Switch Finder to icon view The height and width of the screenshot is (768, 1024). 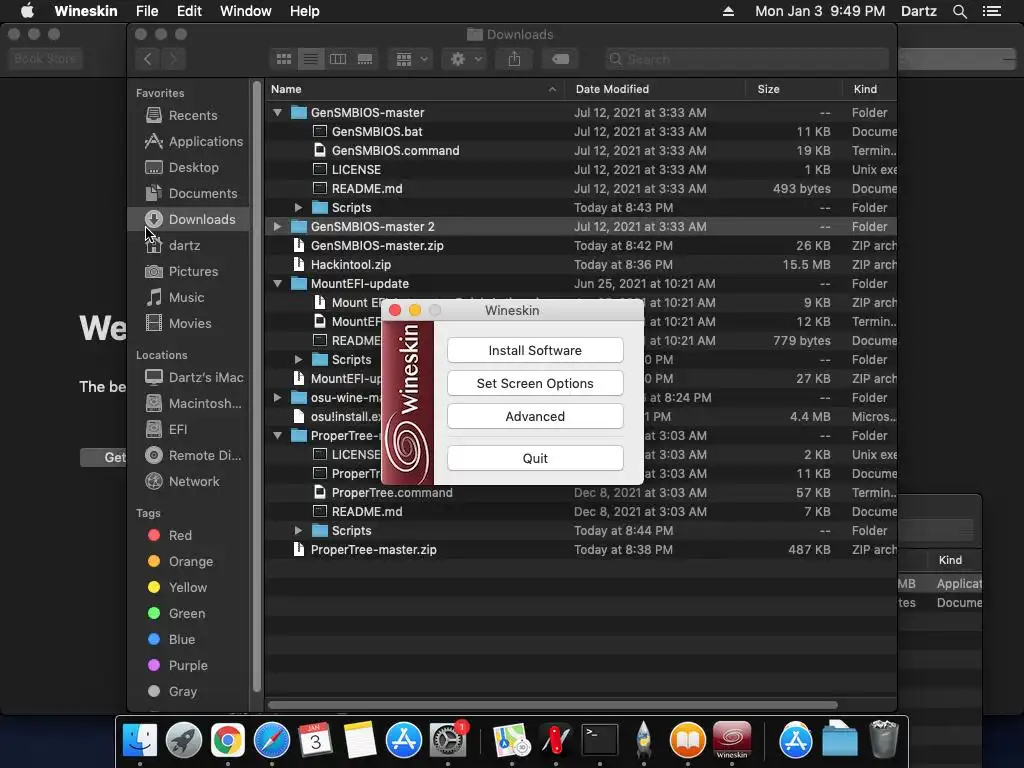(284, 59)
